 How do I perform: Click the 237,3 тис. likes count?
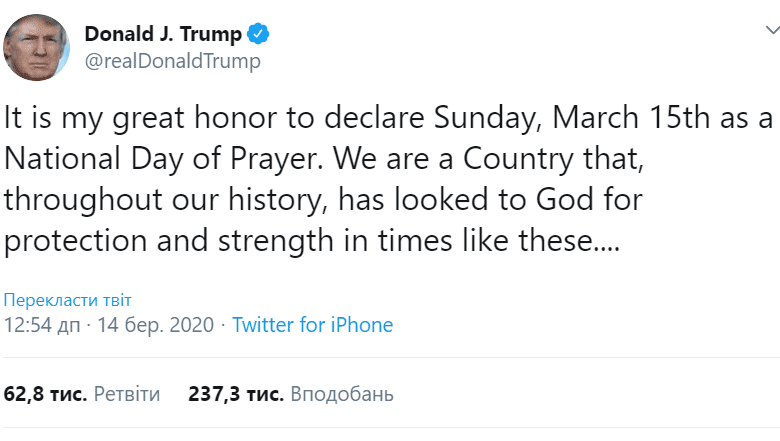pos(234,394)
